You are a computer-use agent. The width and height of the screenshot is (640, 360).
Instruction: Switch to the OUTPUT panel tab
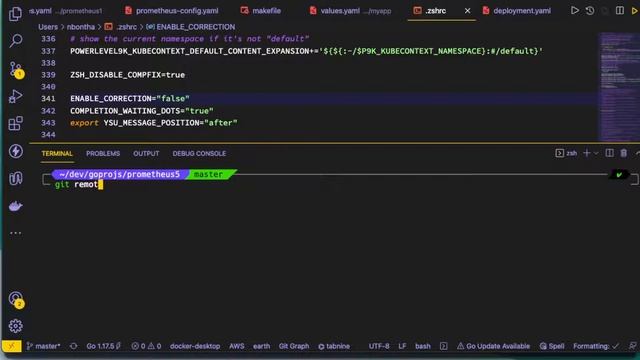(x=146, y=153)
